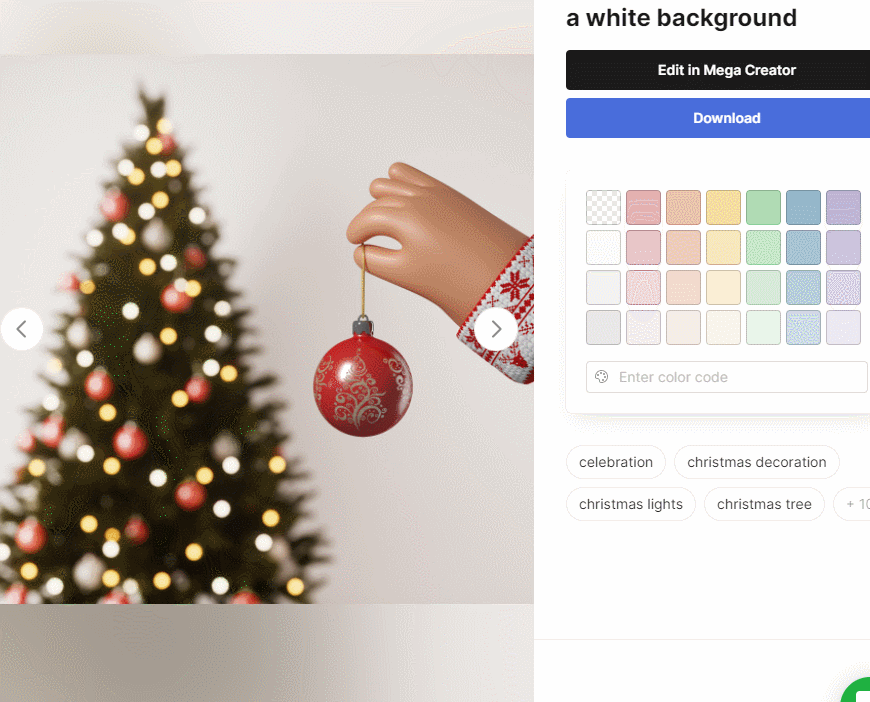
Task: Pick the top-row pink-red swatch
Action: click(643, 208)
